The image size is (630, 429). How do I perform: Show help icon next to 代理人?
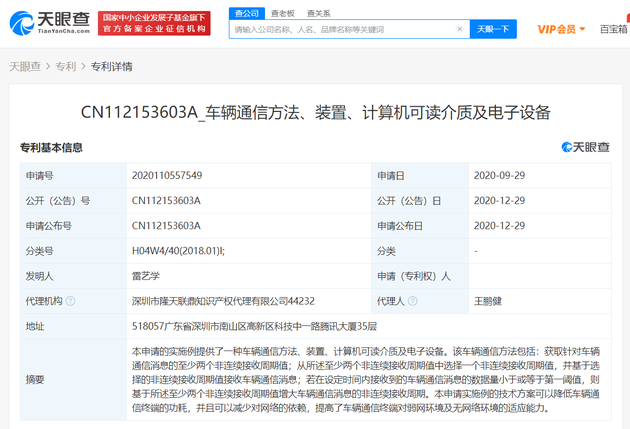click(413, 301)
